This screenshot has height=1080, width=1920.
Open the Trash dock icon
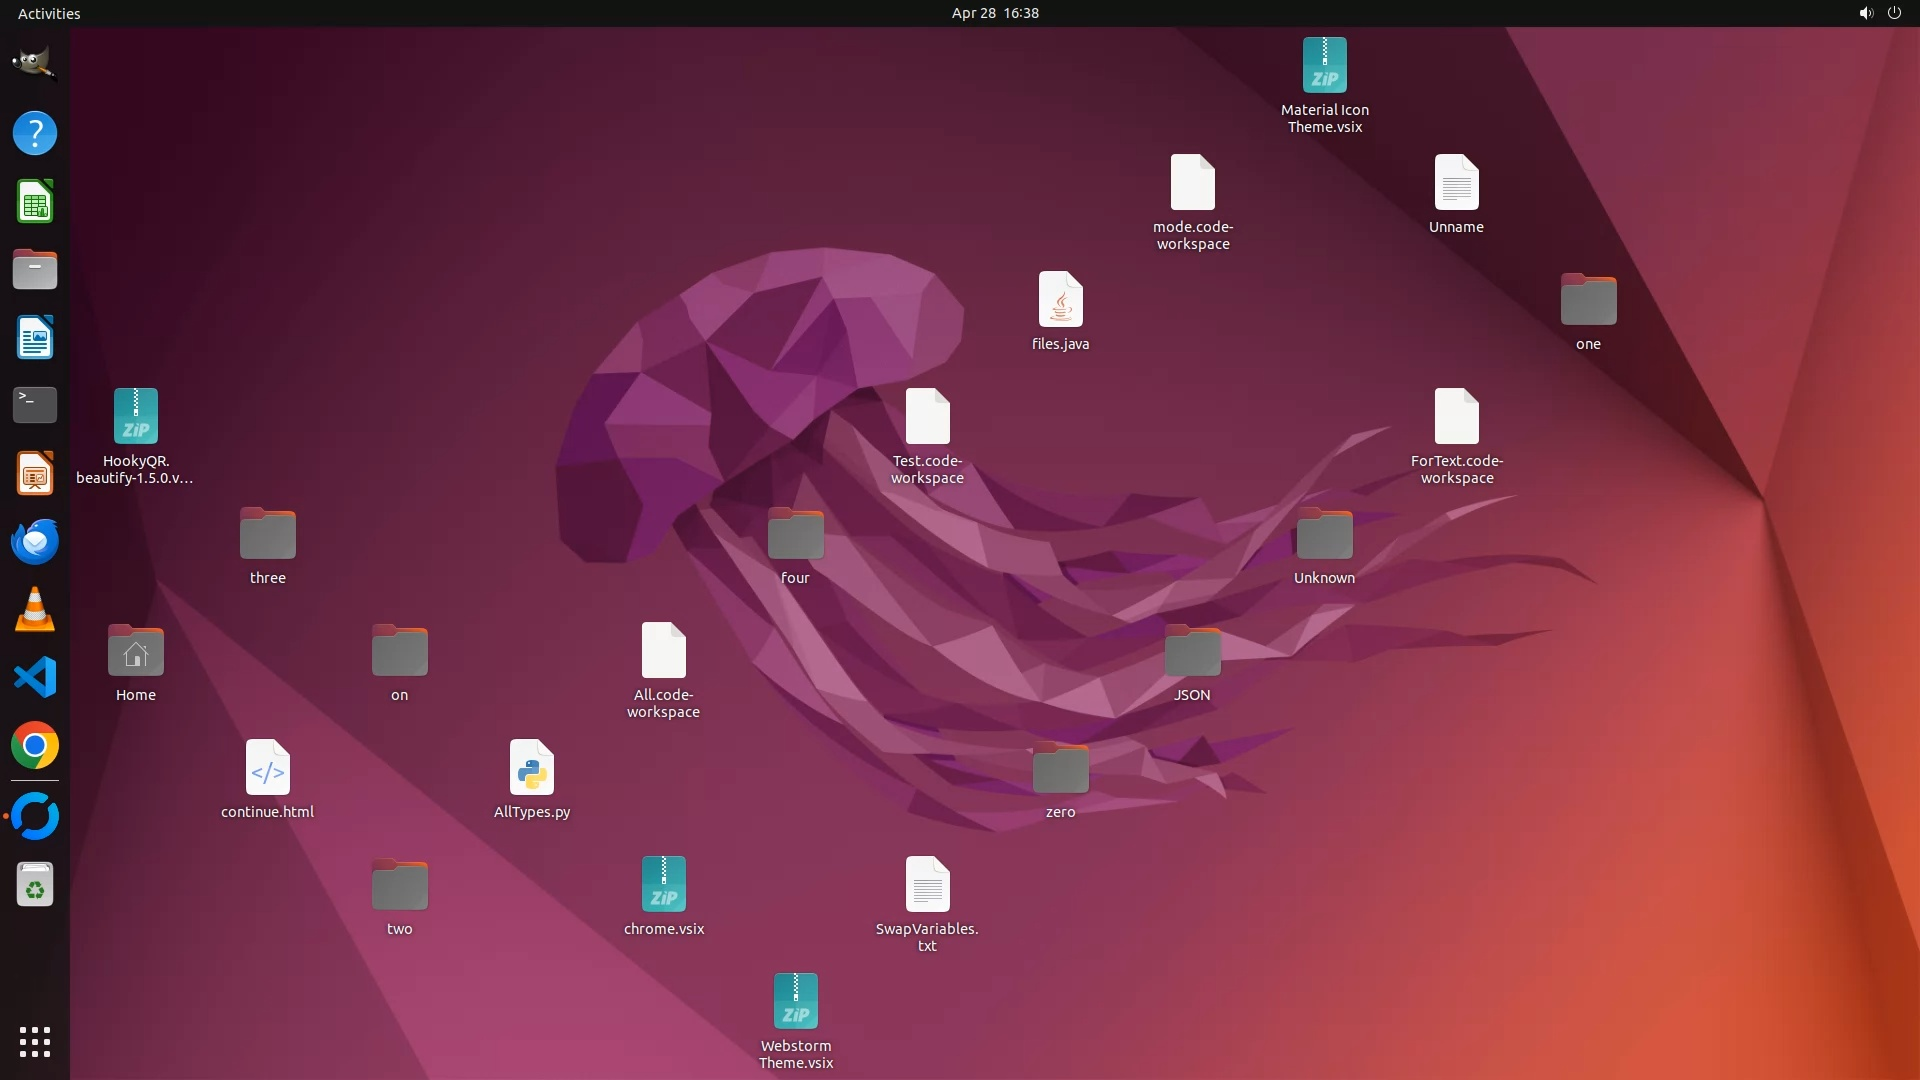pos(34,885)
